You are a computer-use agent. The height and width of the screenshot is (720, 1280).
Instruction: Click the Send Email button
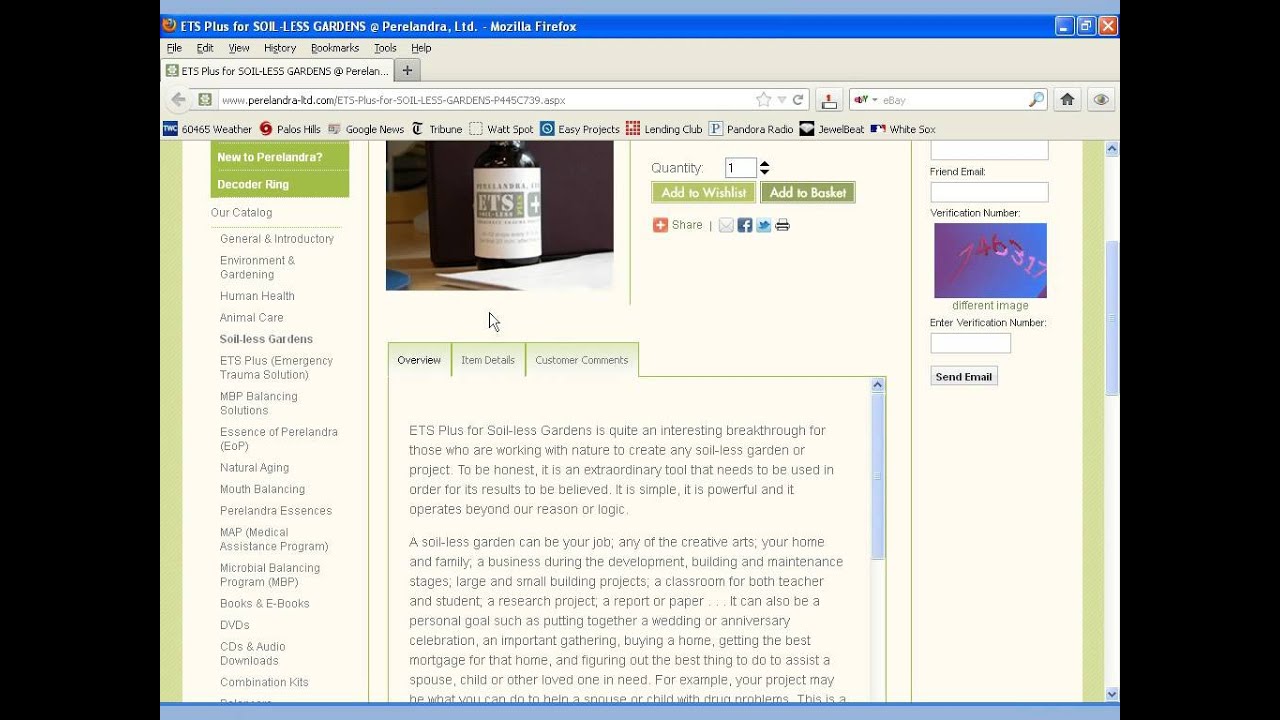click(x=964, y=377)
